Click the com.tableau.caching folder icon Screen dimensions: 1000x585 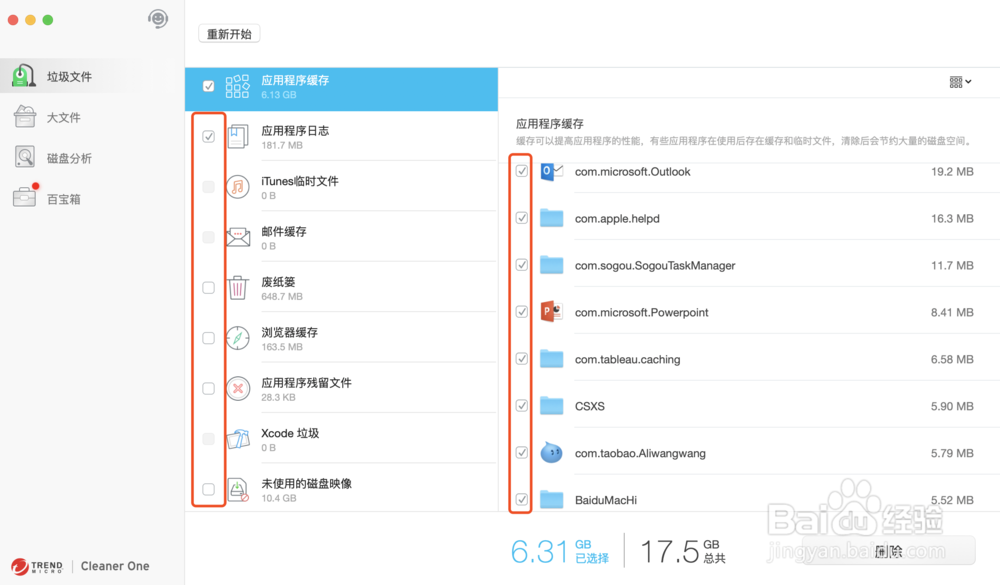pyautogui.click(x=552, y=359)
